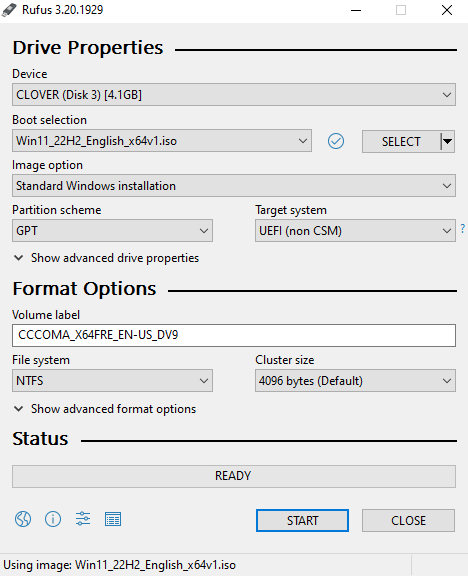Viewport: 468px width, 576px height.
Task: Open the Partition scheme GPT dropdown
Action: [112, 231]
